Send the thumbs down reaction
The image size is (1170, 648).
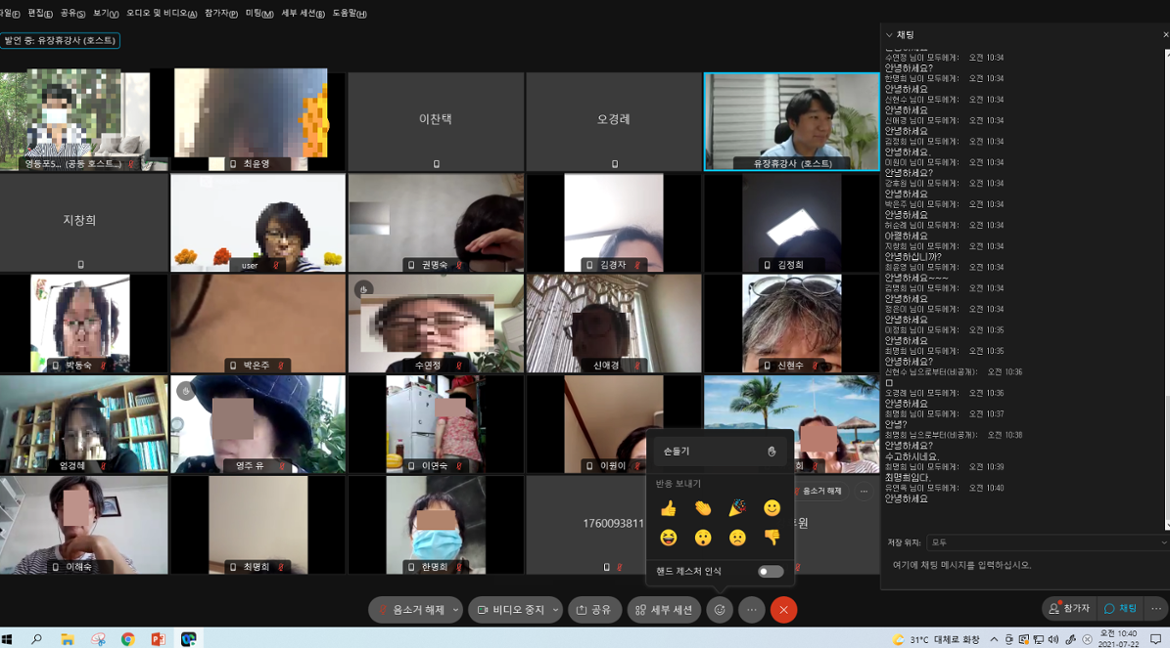[x=771, y=538]
